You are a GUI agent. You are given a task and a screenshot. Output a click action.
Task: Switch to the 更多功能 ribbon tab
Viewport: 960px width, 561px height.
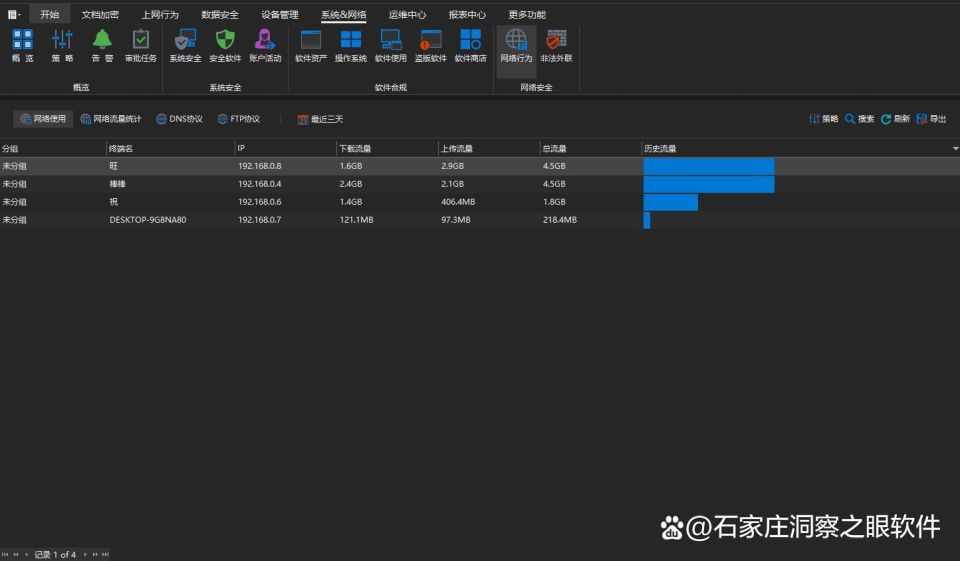click(527, 14)
